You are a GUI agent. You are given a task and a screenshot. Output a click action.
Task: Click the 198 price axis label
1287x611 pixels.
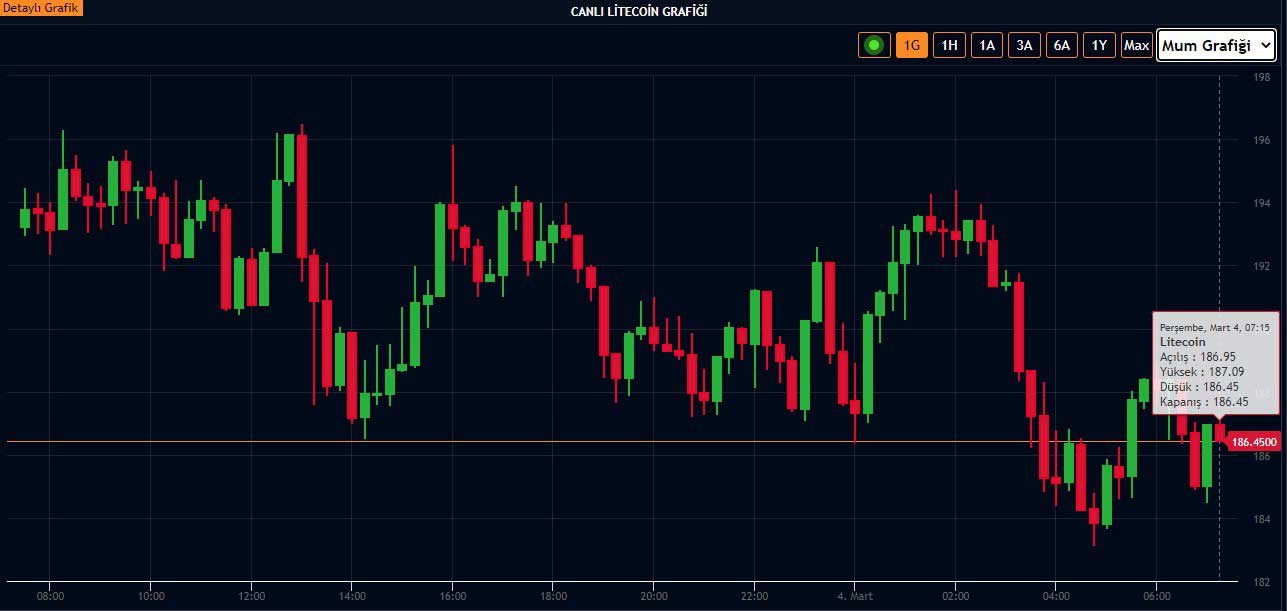(x=1262, y=77)
